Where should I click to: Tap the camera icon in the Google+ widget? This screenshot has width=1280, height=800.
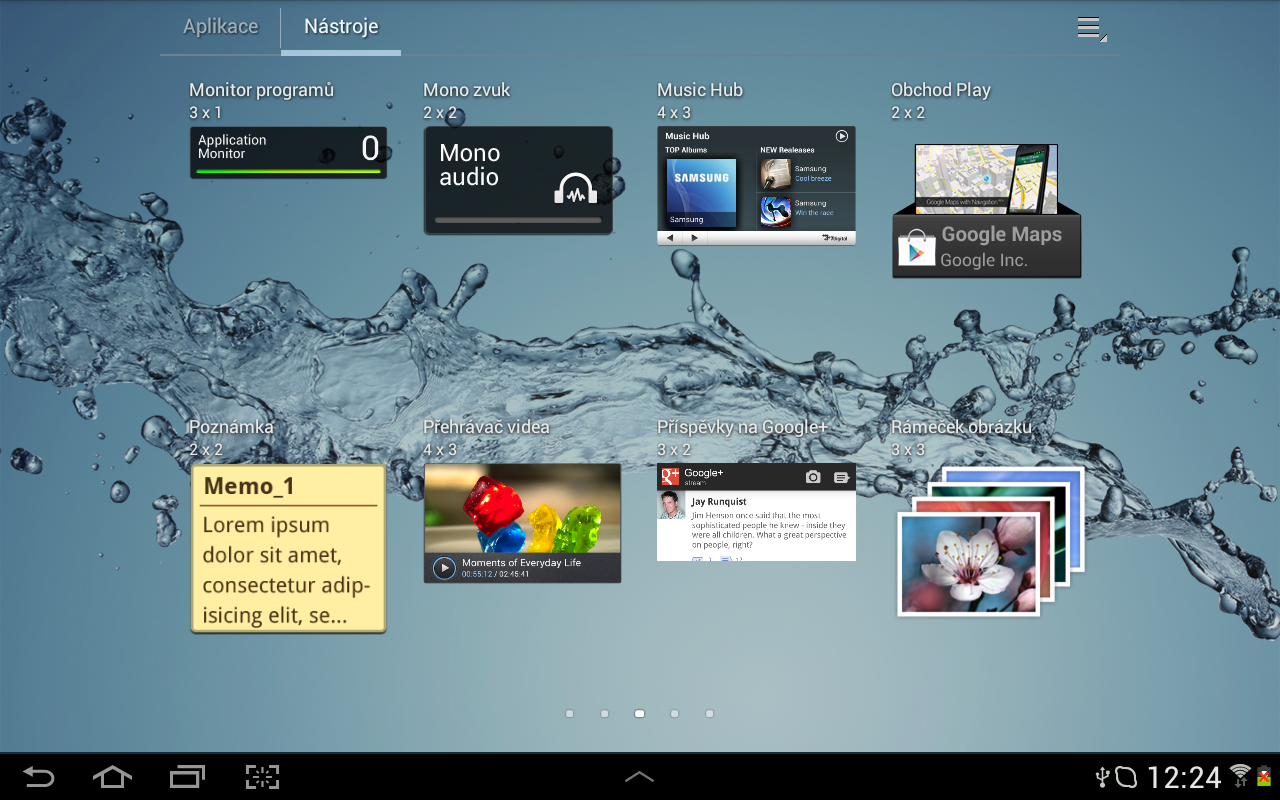tap(813, 477)
